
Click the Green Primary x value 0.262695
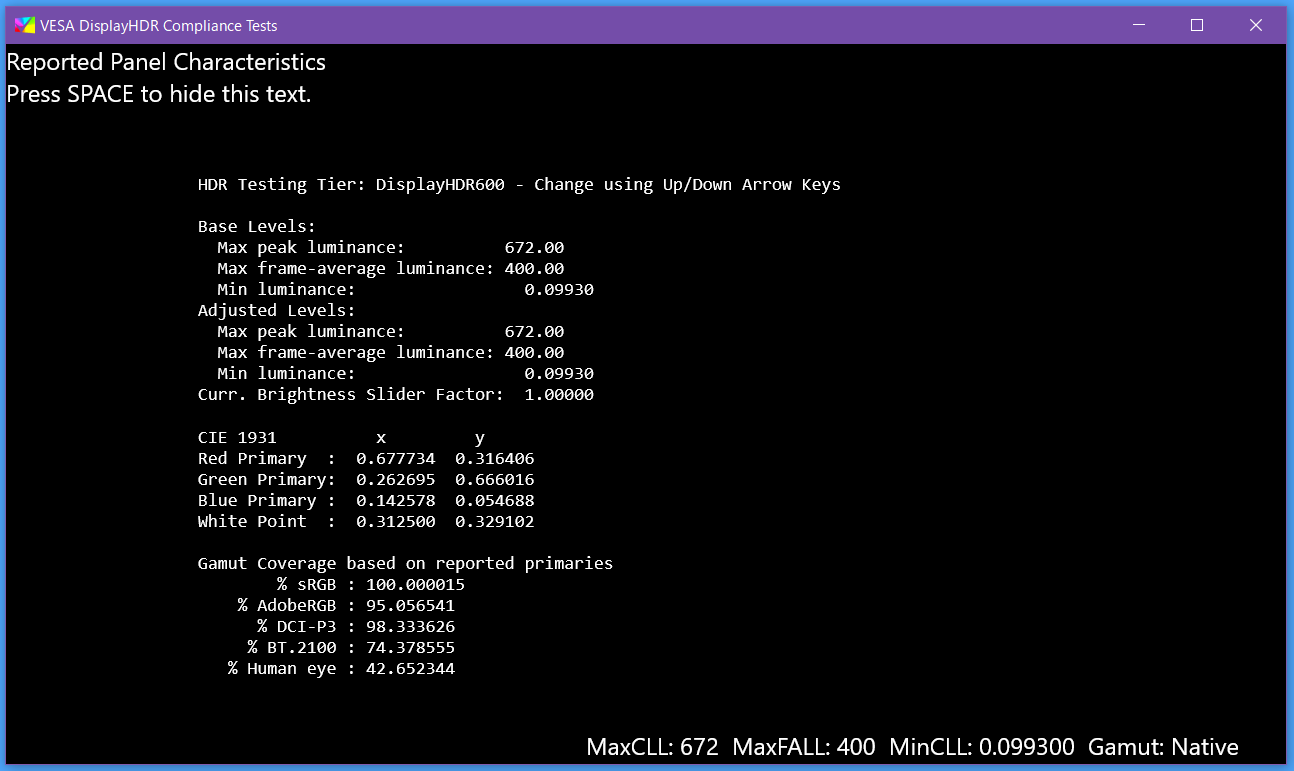click(x=396, y=480)
